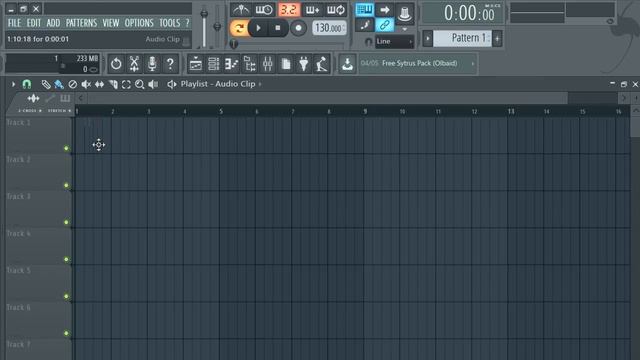Screen dimensions: 640x360
Task: Toggle step editing icon
Action: (364, 25)
